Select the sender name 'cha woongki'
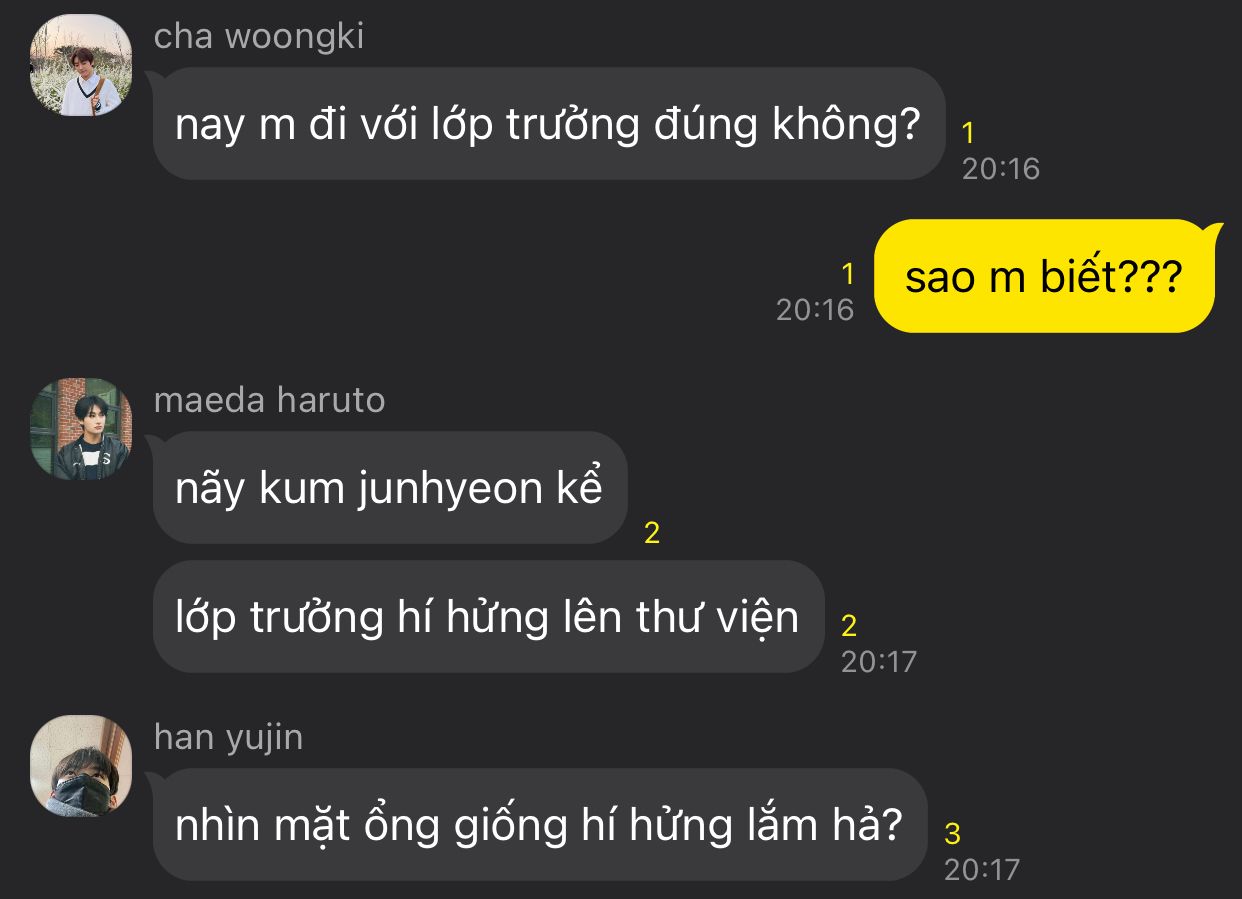1242x899 pixels. click(259, 37)
